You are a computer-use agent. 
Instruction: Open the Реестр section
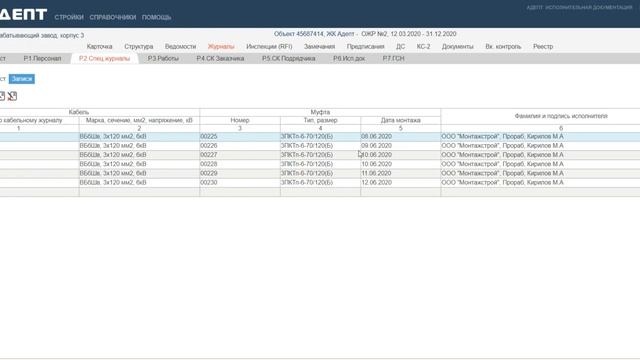pyautogui.click(x=543, y=47)
